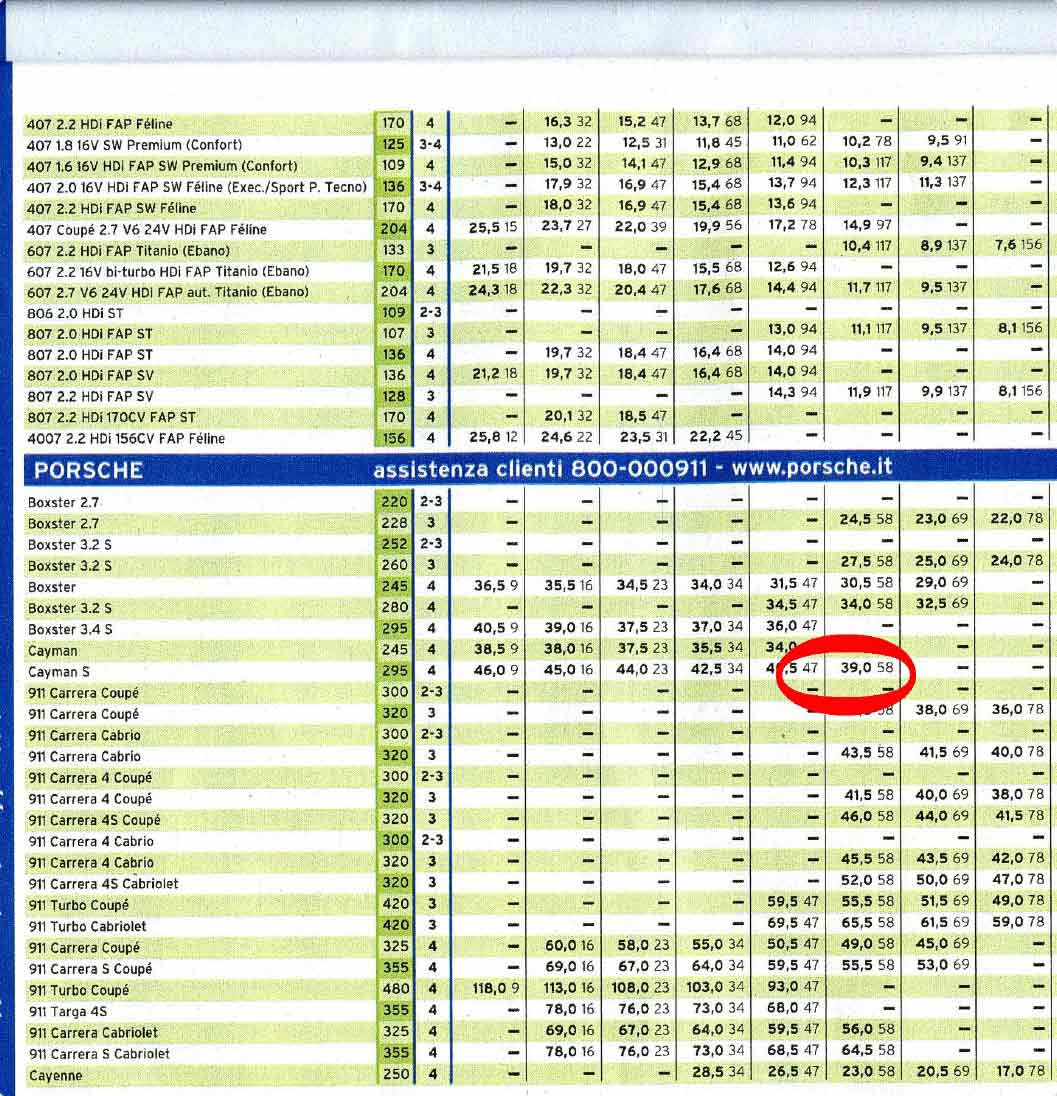Click the 911 Carrera 4S Coupé name
This screenshot has height=1096, width=1057.
point(94,820)
